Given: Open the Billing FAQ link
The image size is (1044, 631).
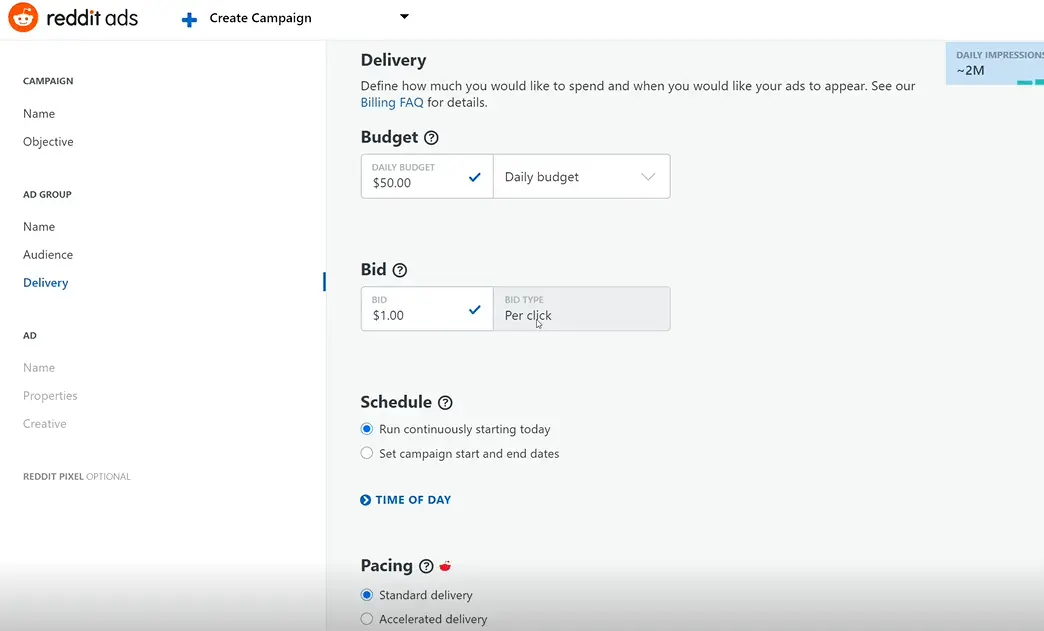Looking at the screenshot, I should pos(391,102).
